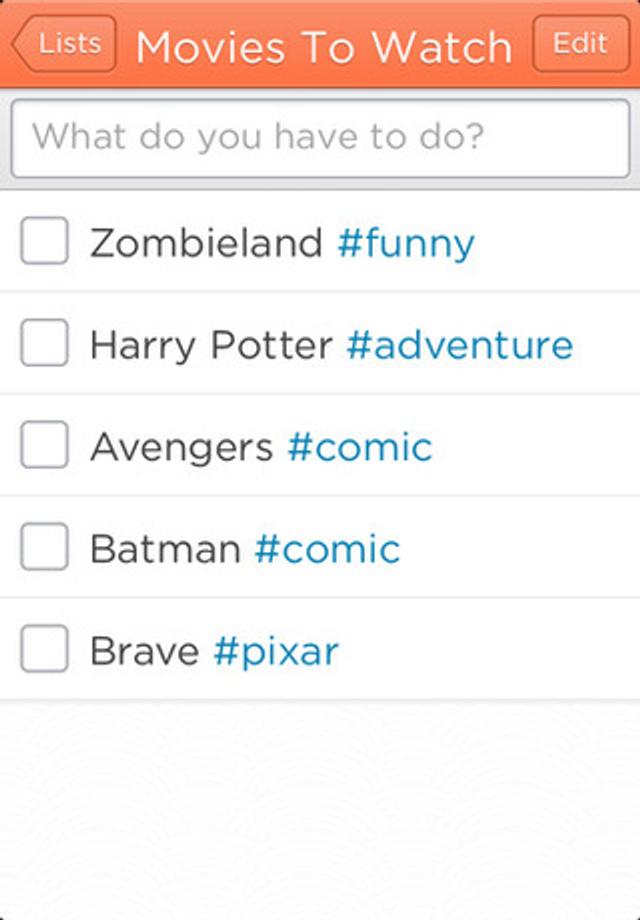Go back to Lists
The width and height of the screenshot is (640, 920).
click(65, 44)
